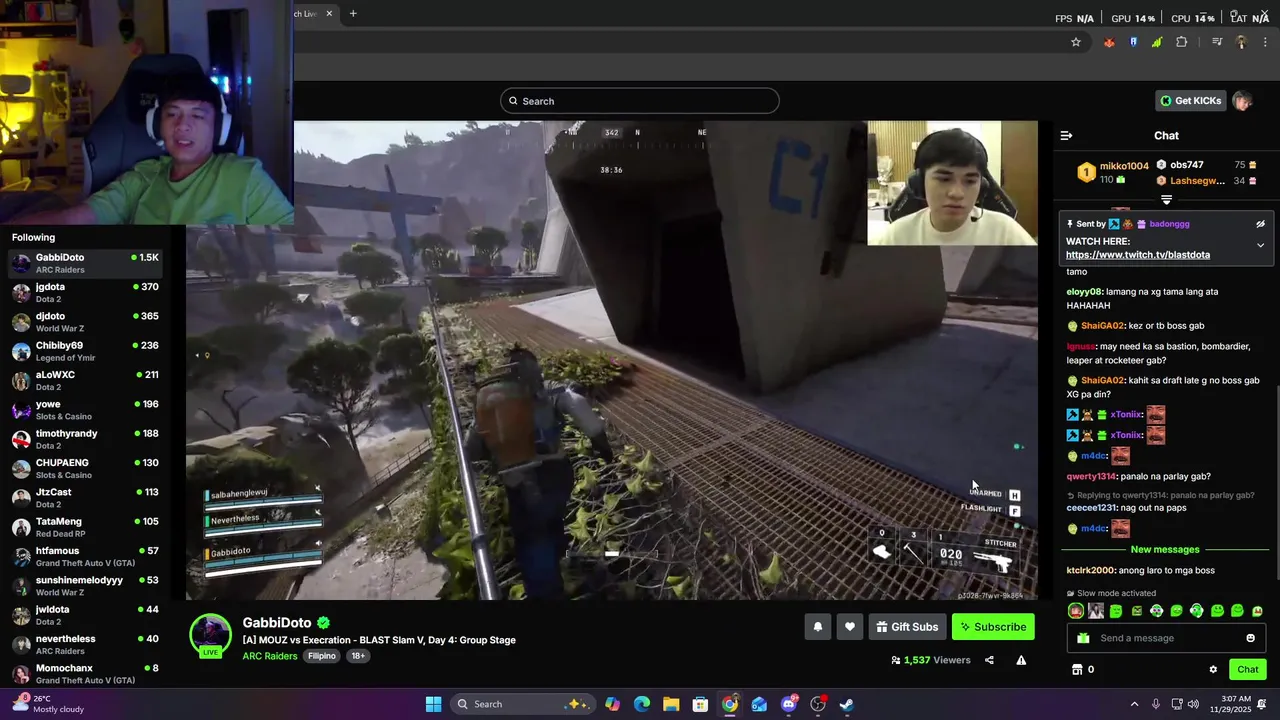Open Microsoft Edge from taskbar
1280x720 pixels.
(641, 704)
